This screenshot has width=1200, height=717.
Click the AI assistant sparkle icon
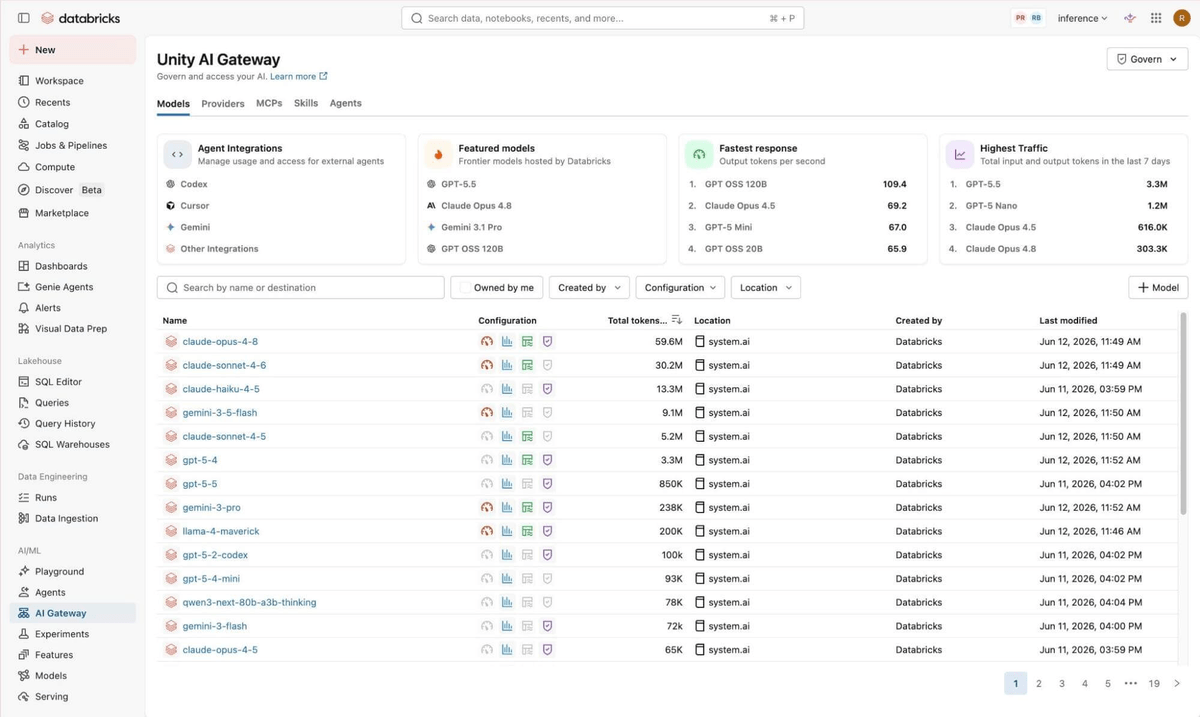[1130, 18]
